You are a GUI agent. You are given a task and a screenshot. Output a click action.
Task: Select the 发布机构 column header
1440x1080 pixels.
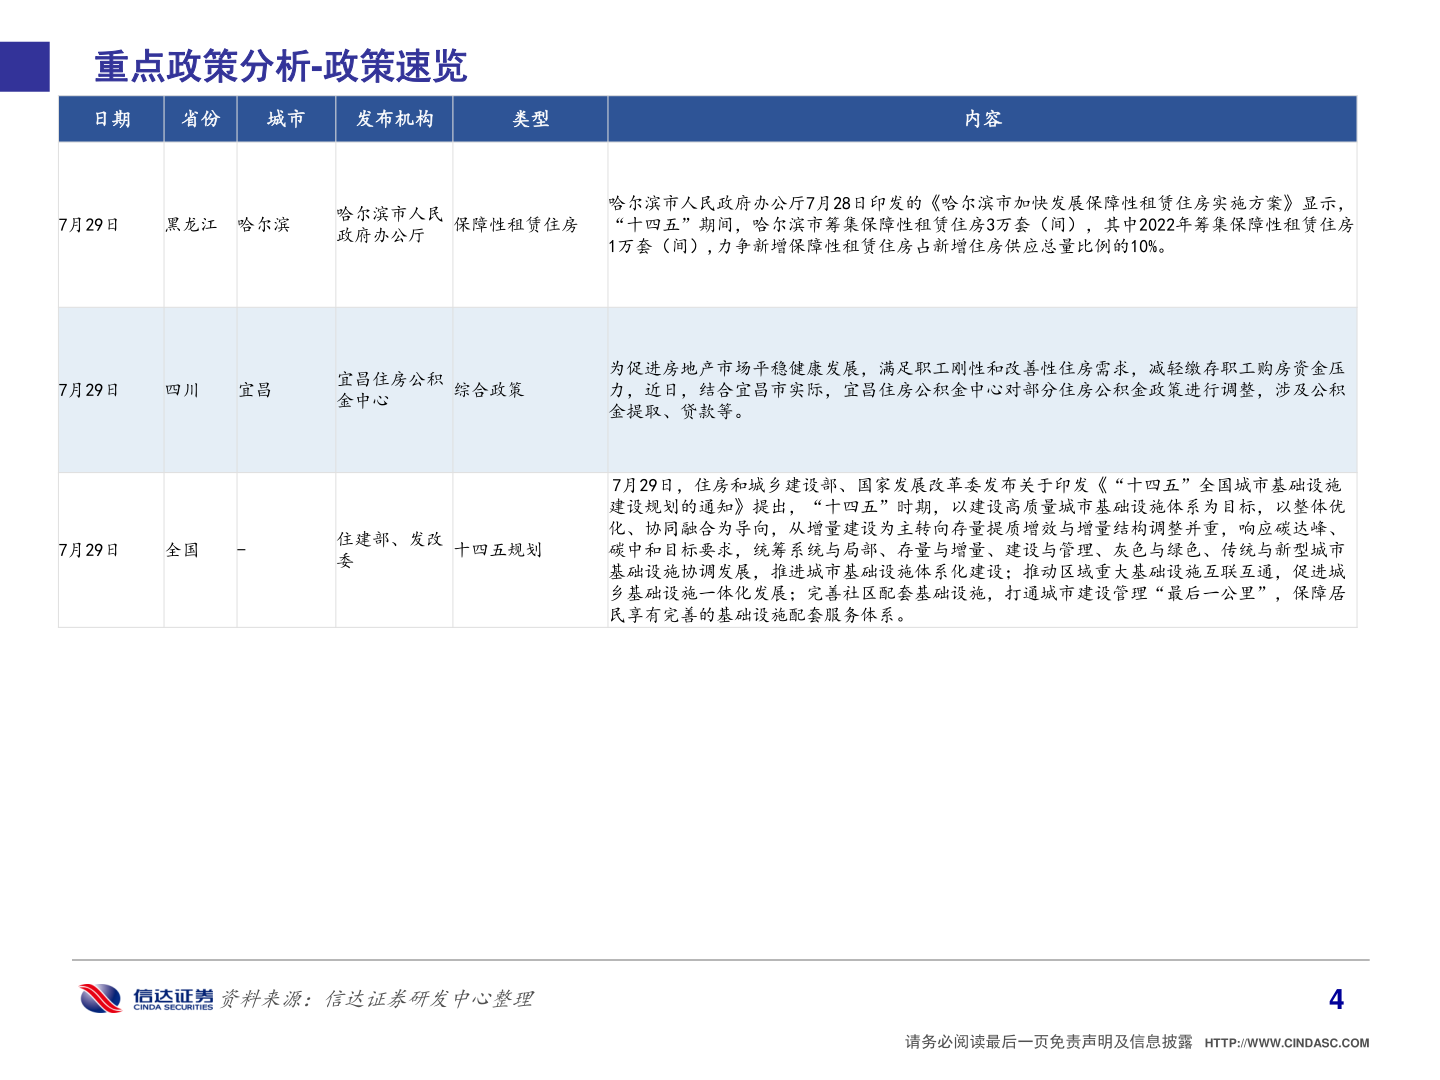click(x=395, y=119)
